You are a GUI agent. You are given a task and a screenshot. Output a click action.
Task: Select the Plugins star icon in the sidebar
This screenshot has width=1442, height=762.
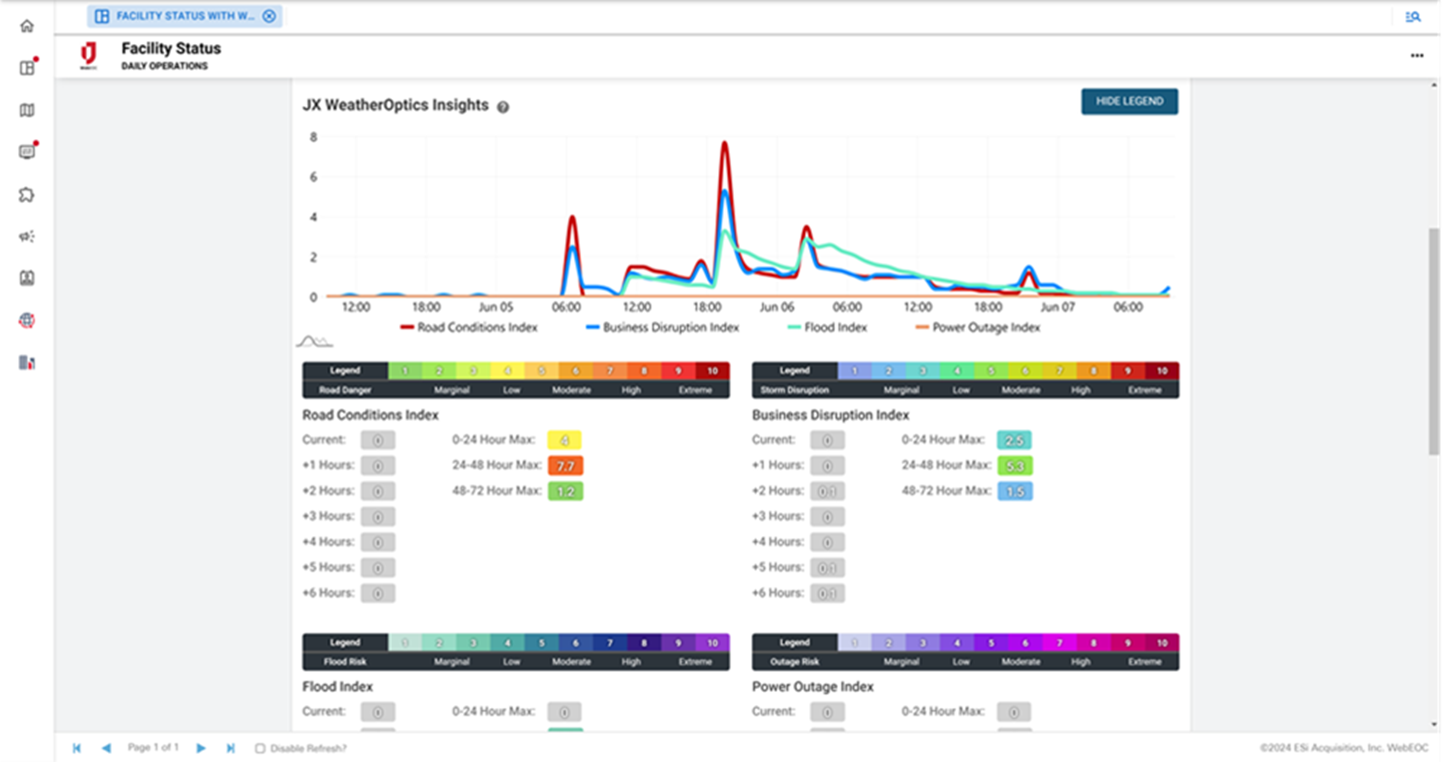click(x=26, y=194)
